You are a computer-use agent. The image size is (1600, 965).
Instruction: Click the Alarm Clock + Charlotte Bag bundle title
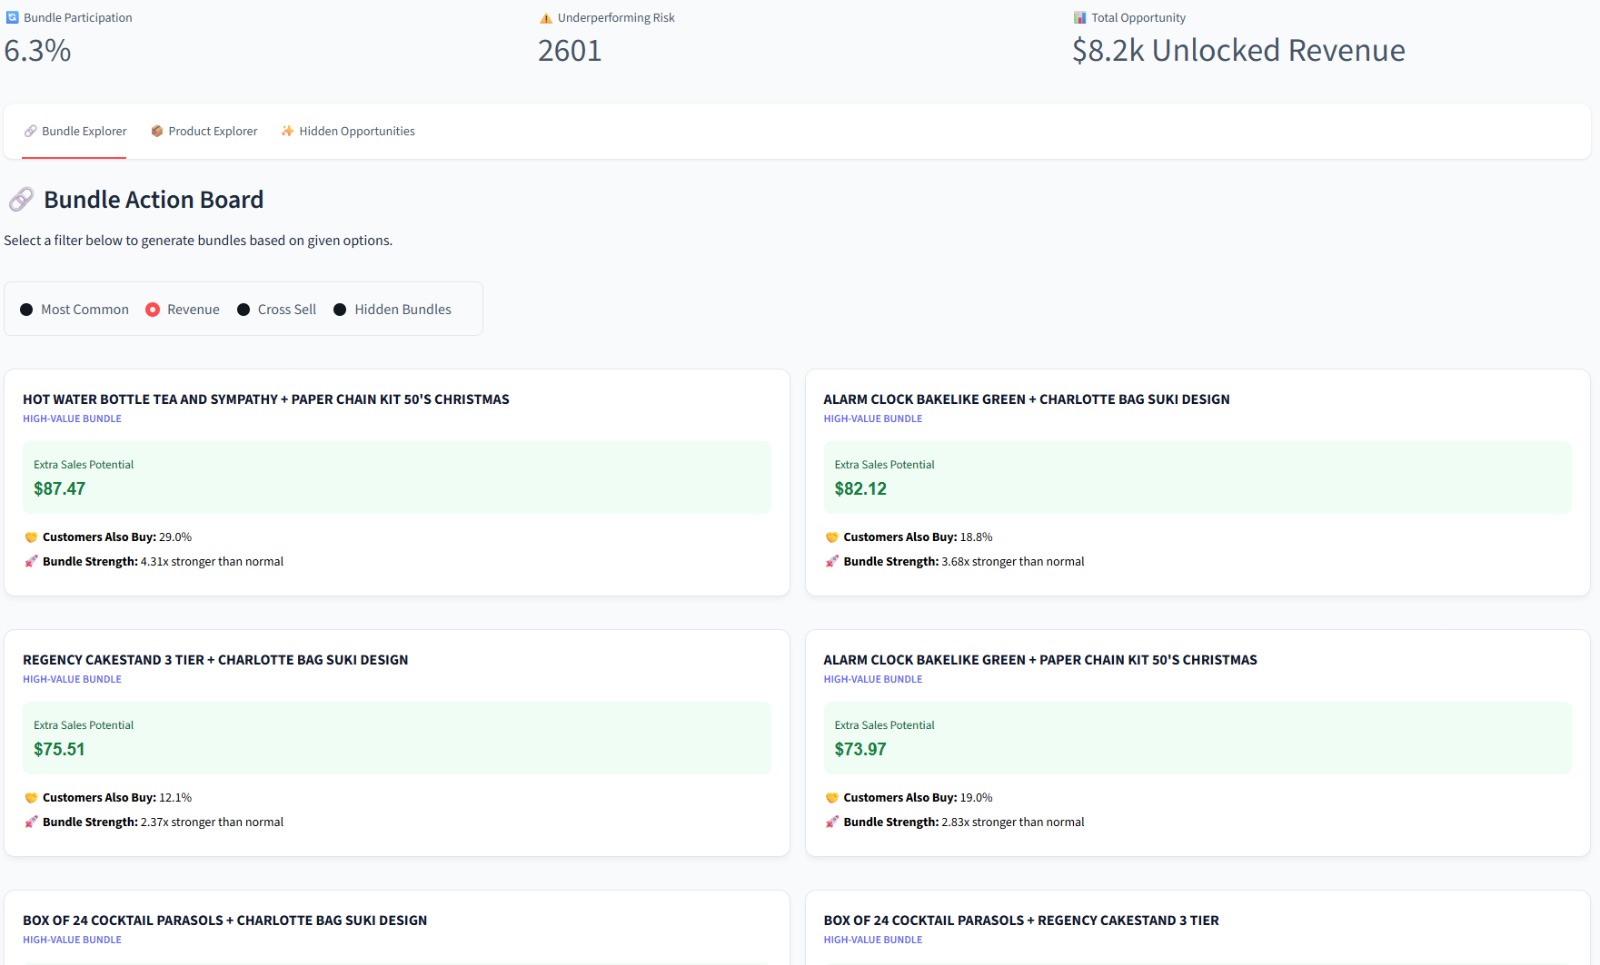pos(1026,399)
